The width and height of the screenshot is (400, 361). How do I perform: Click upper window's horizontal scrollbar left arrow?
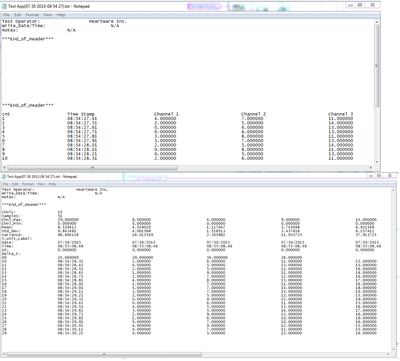(4, 168)
